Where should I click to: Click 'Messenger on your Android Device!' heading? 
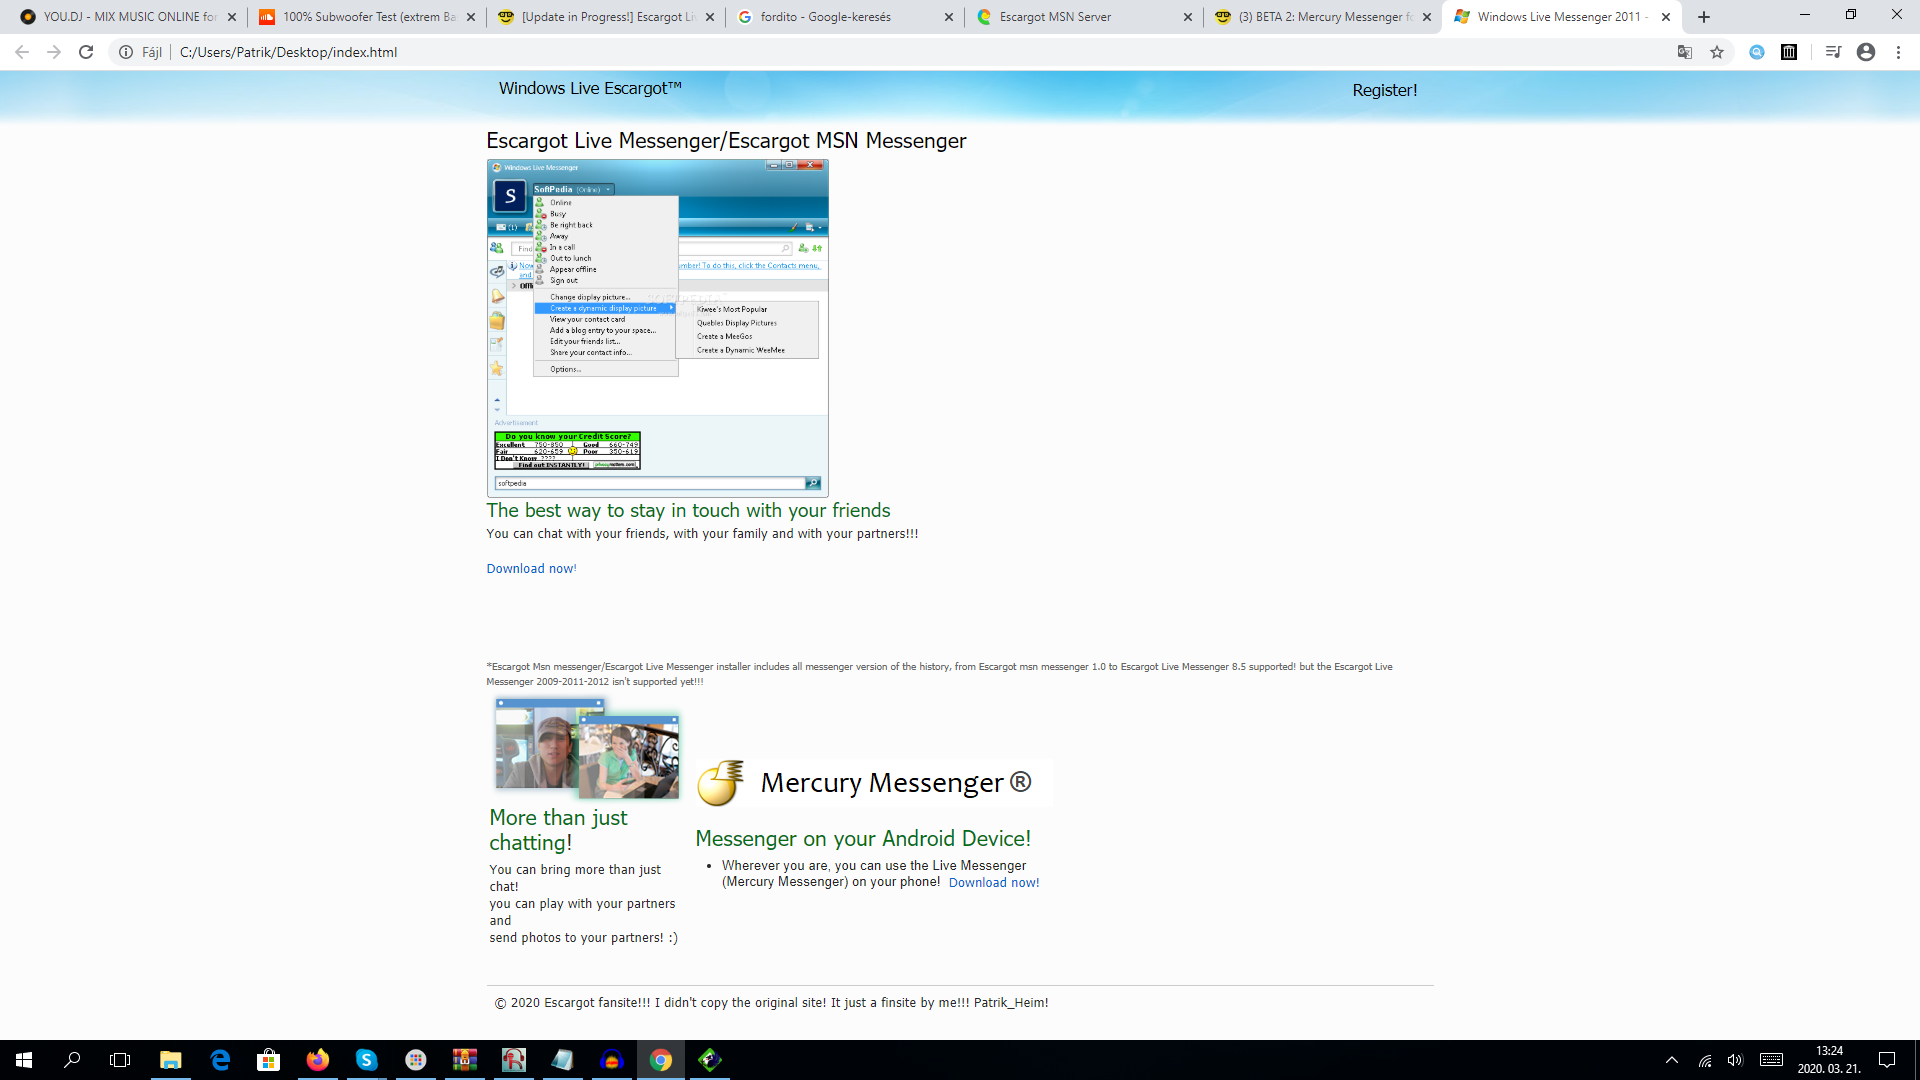pos(863,838)
